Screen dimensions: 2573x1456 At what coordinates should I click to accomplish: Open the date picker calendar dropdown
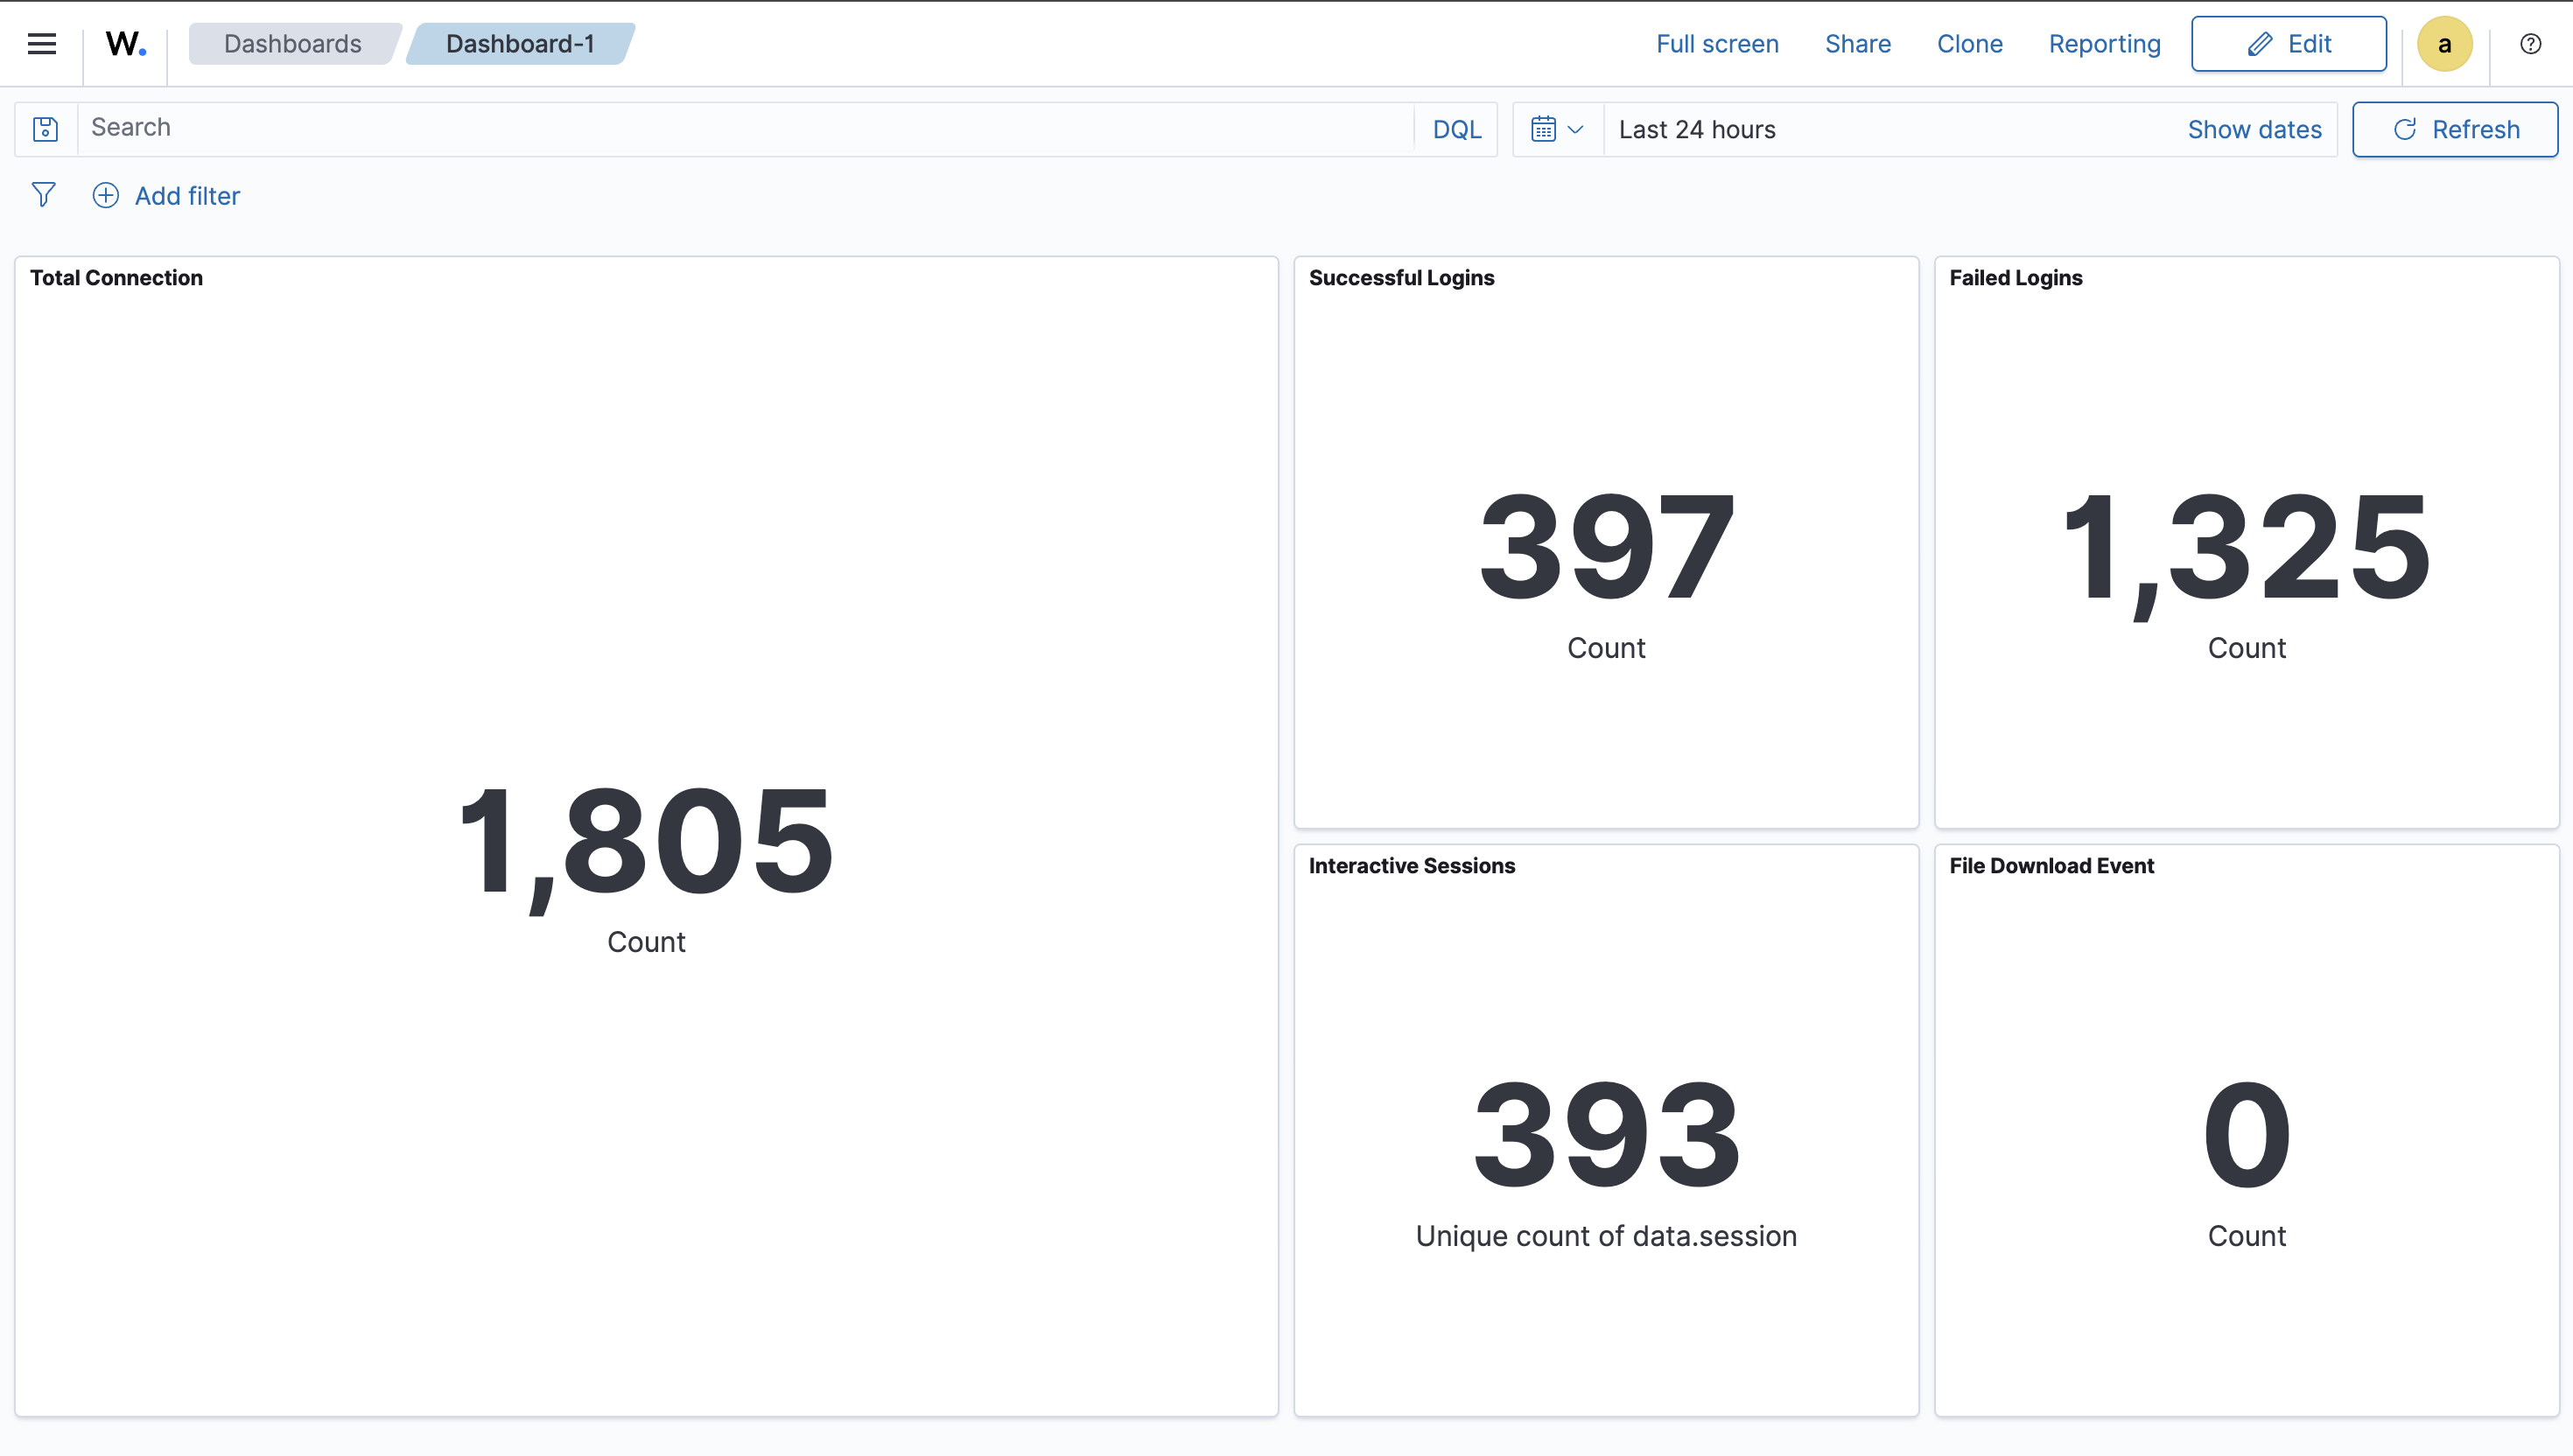click(x=1555, y=129)
